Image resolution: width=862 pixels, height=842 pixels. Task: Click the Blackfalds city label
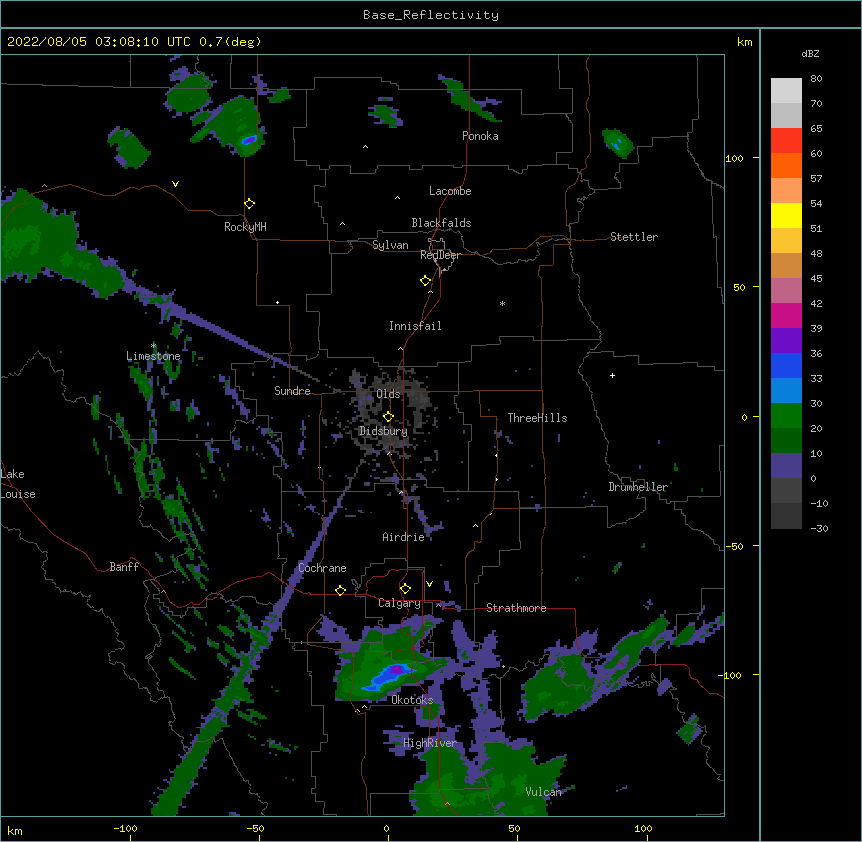441,223
